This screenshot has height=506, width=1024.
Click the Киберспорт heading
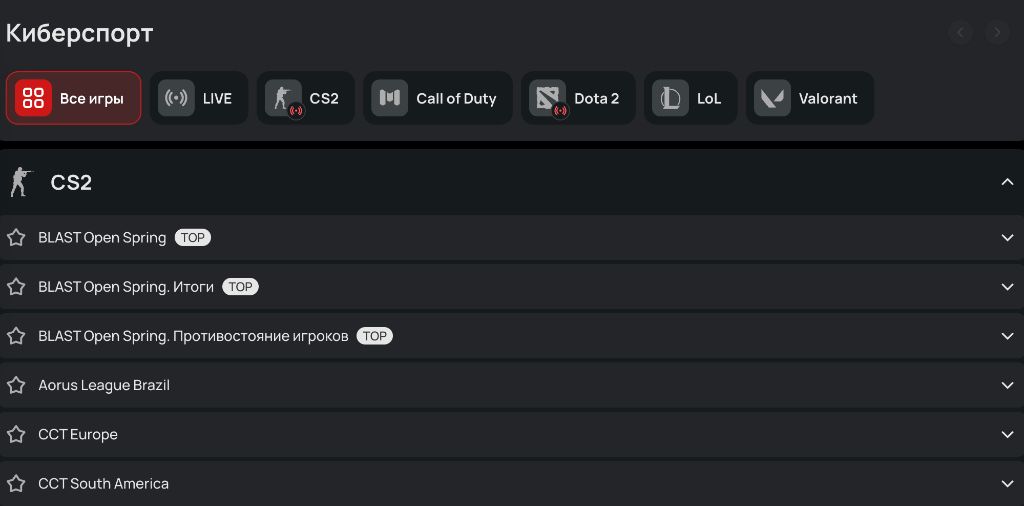pyautogui.click(x=80, y=33)
